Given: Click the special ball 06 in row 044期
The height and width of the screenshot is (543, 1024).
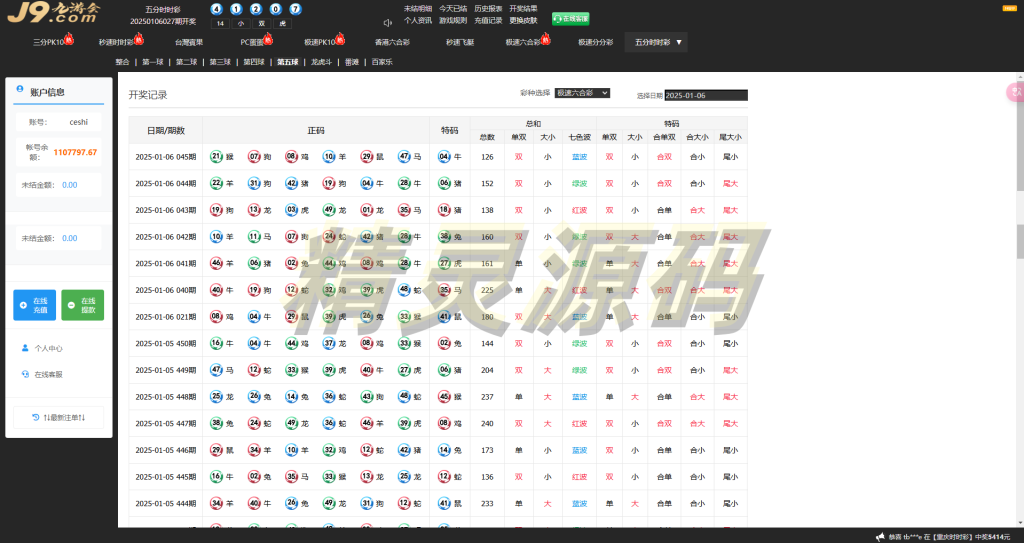Looking at the screenshot, I should click(x=444, y=184).
